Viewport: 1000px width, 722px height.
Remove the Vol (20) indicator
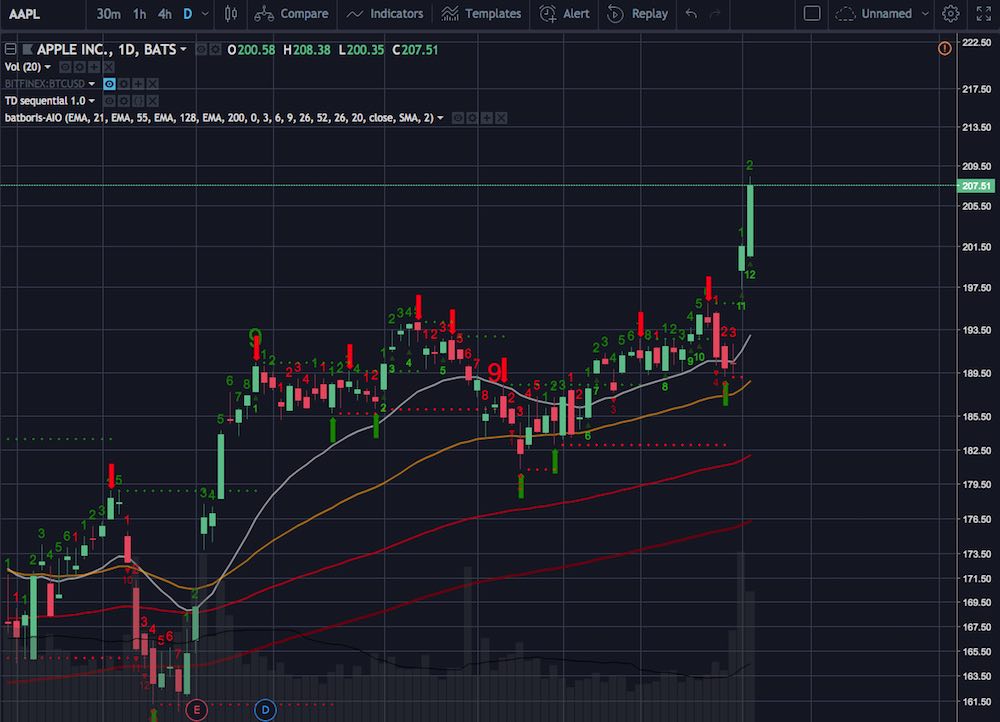108,67
